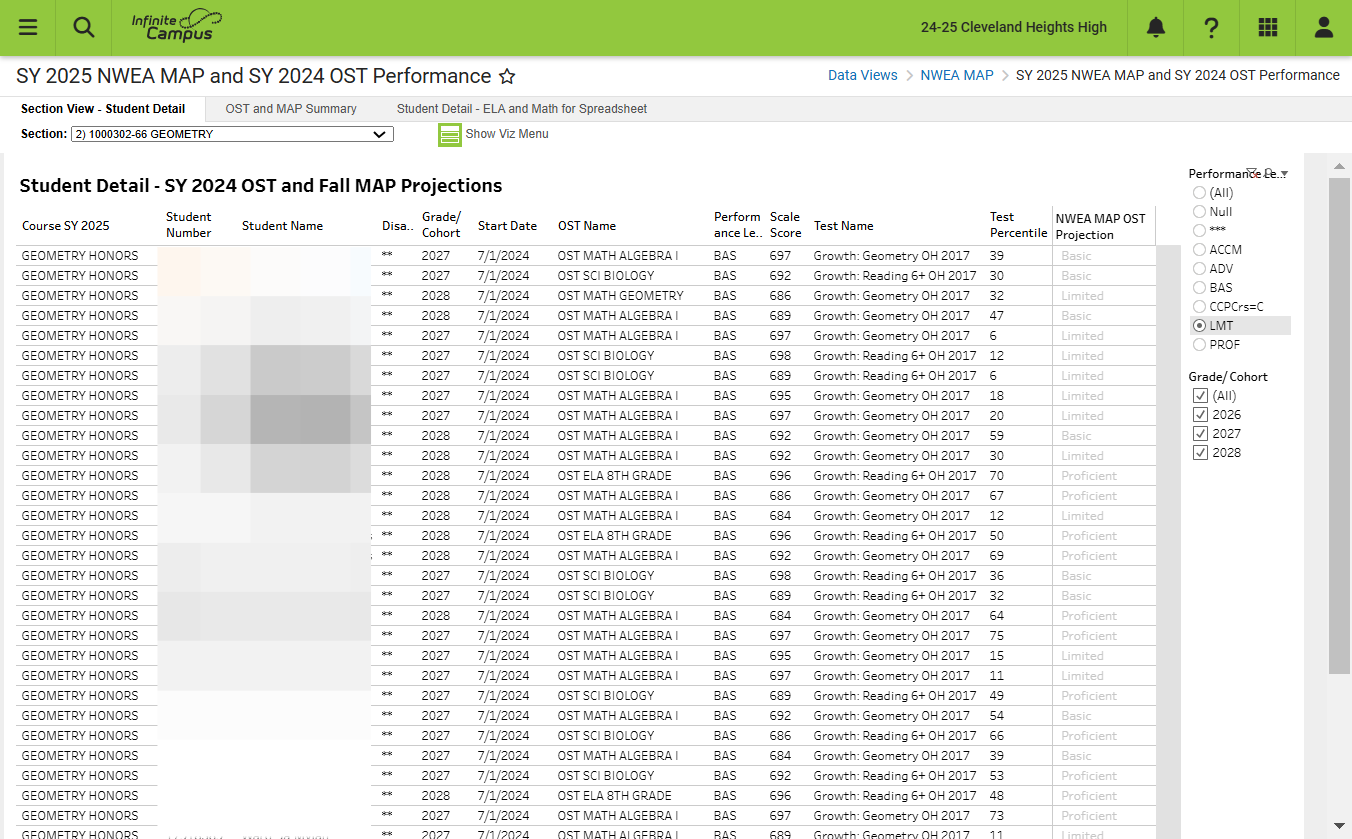Uncheck the 2026 cohort checkbox
The image size is (1352, 839).
(1200, 415)
